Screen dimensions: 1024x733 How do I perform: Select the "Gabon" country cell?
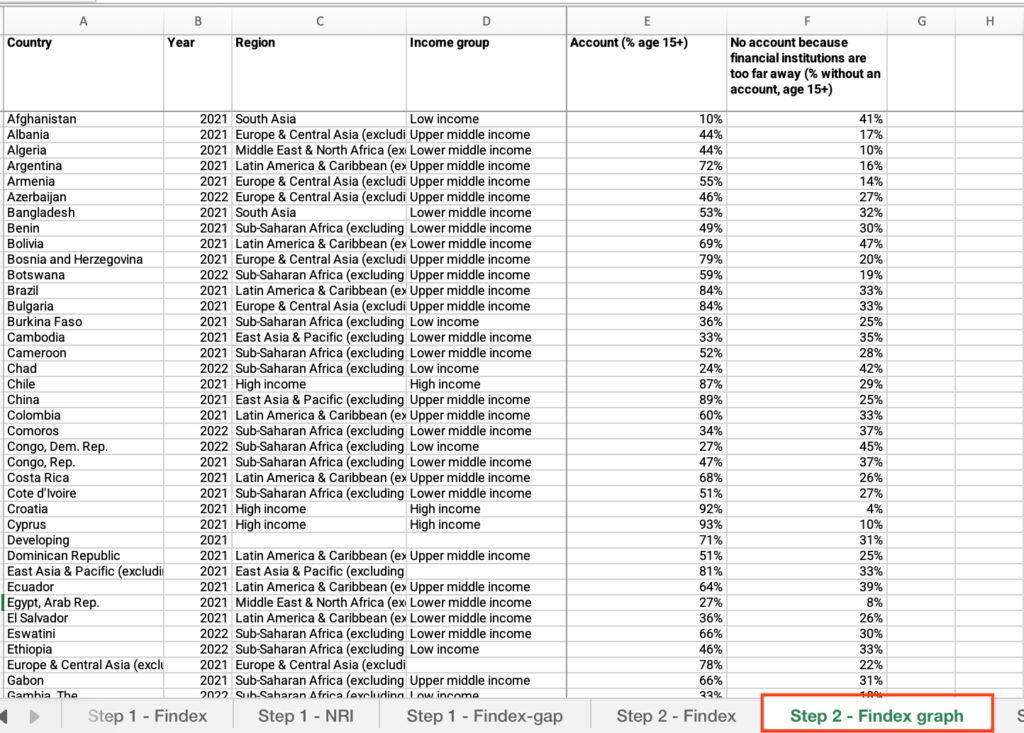84,681
